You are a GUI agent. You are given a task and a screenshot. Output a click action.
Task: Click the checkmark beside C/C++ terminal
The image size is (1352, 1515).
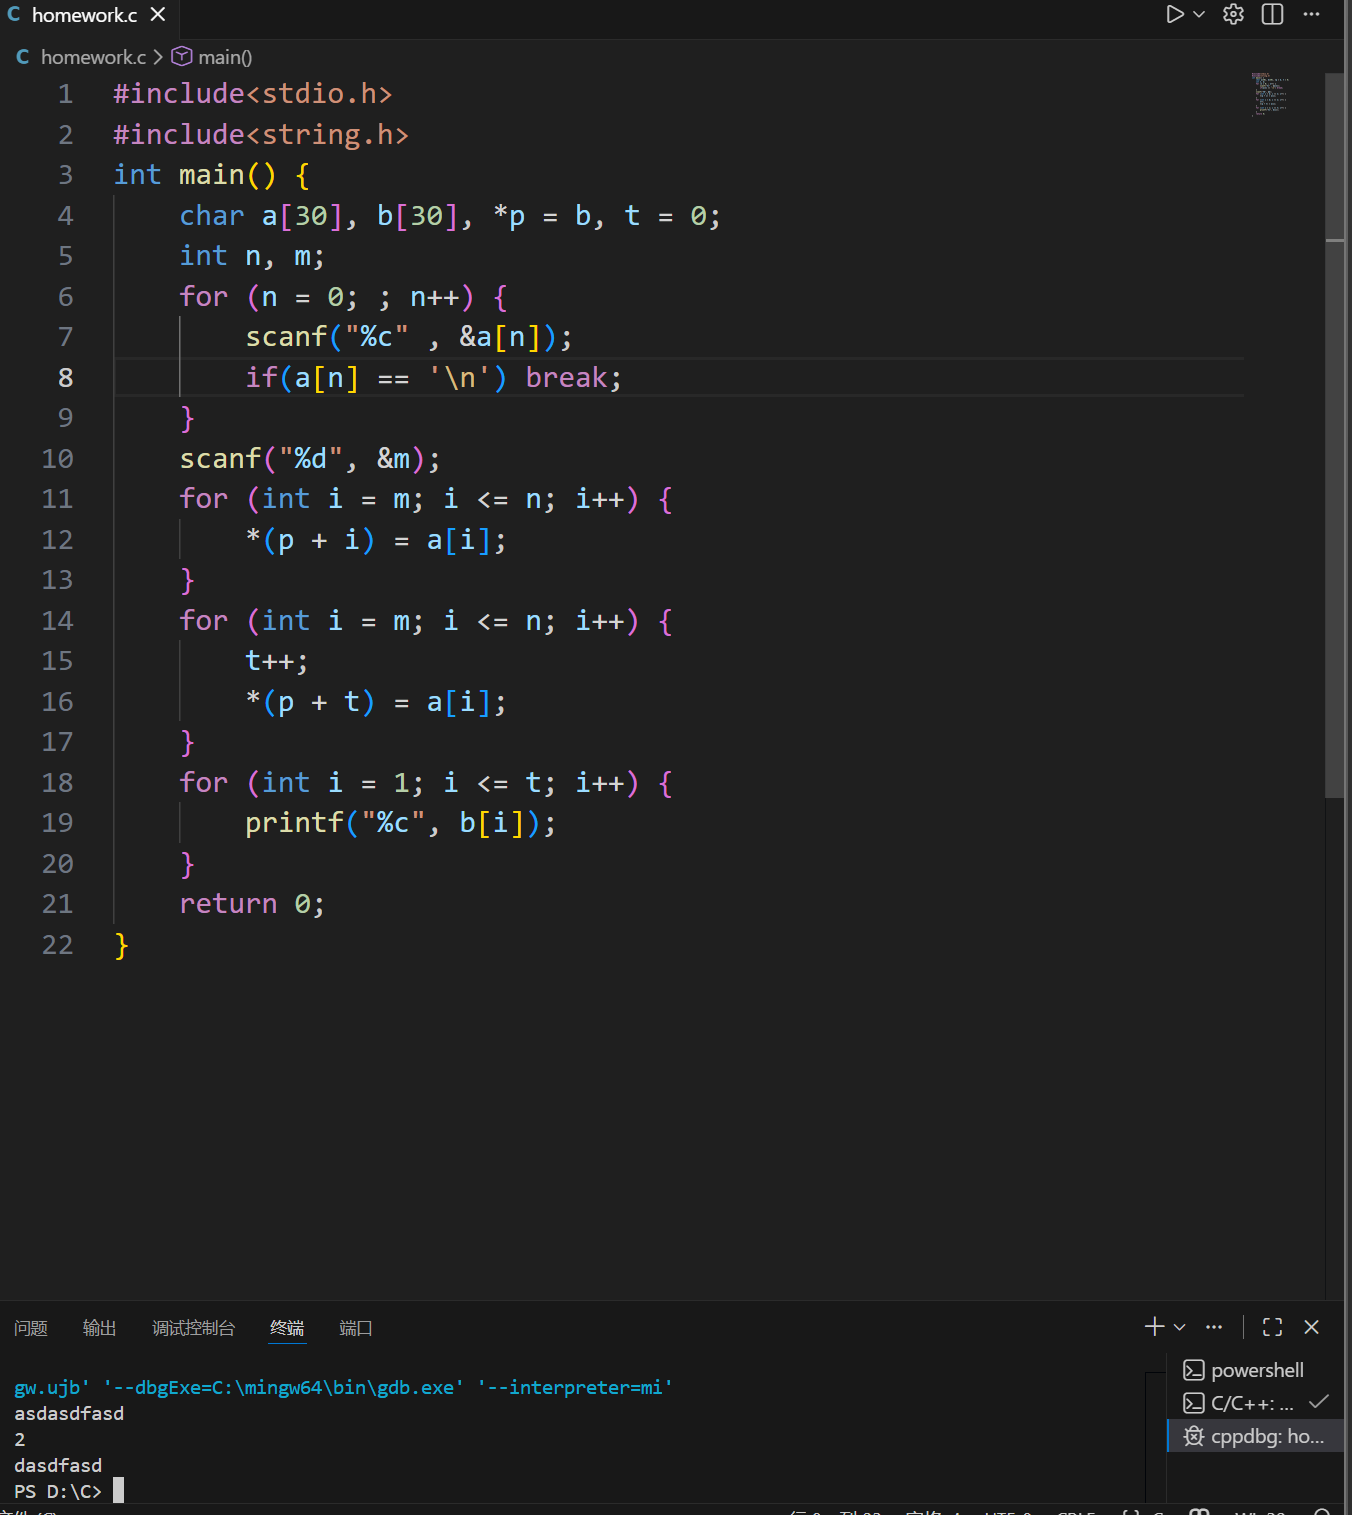pos(1319,1402)
